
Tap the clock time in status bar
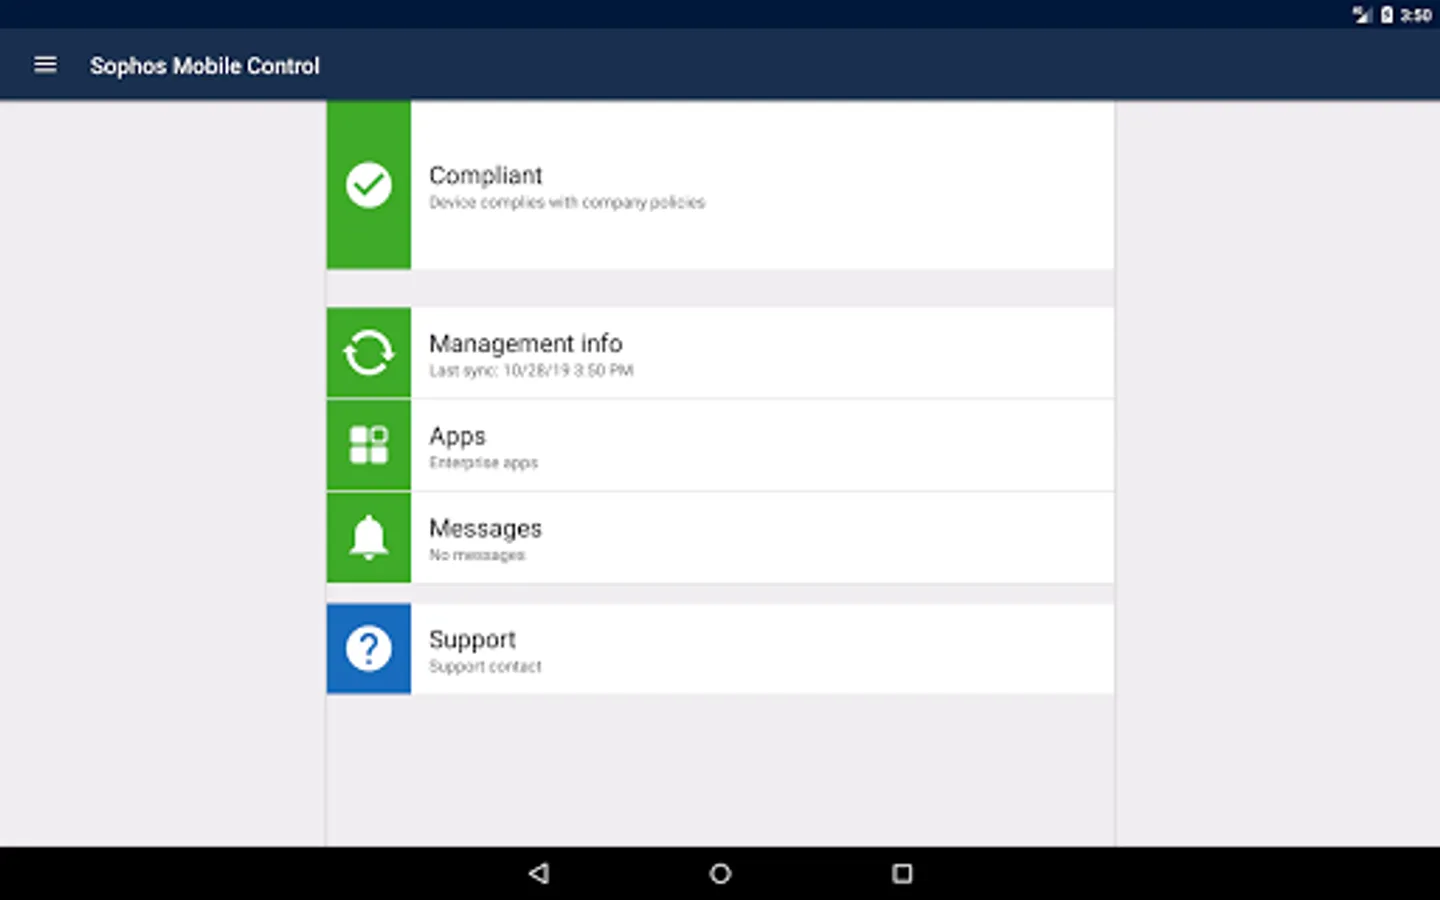[x=1416, y=15]
